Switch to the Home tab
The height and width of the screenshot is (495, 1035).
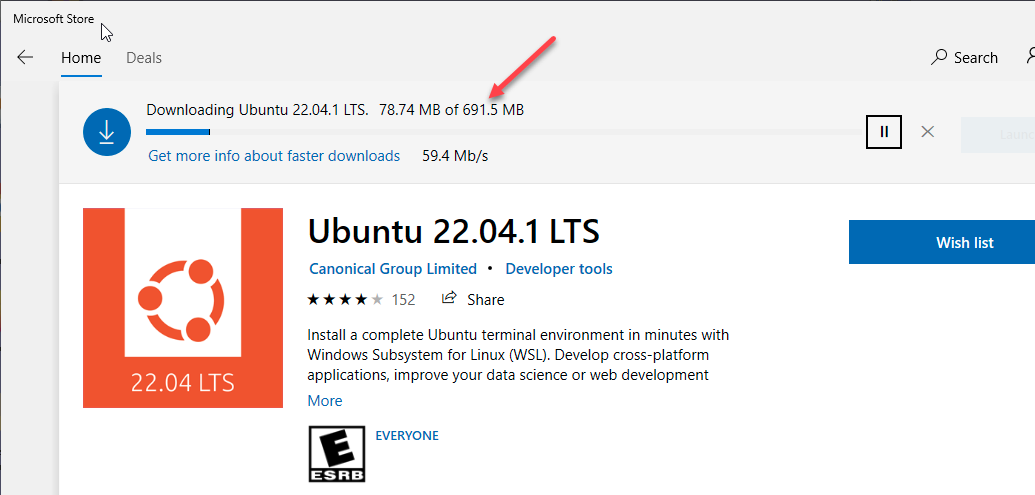click(81, 58)
